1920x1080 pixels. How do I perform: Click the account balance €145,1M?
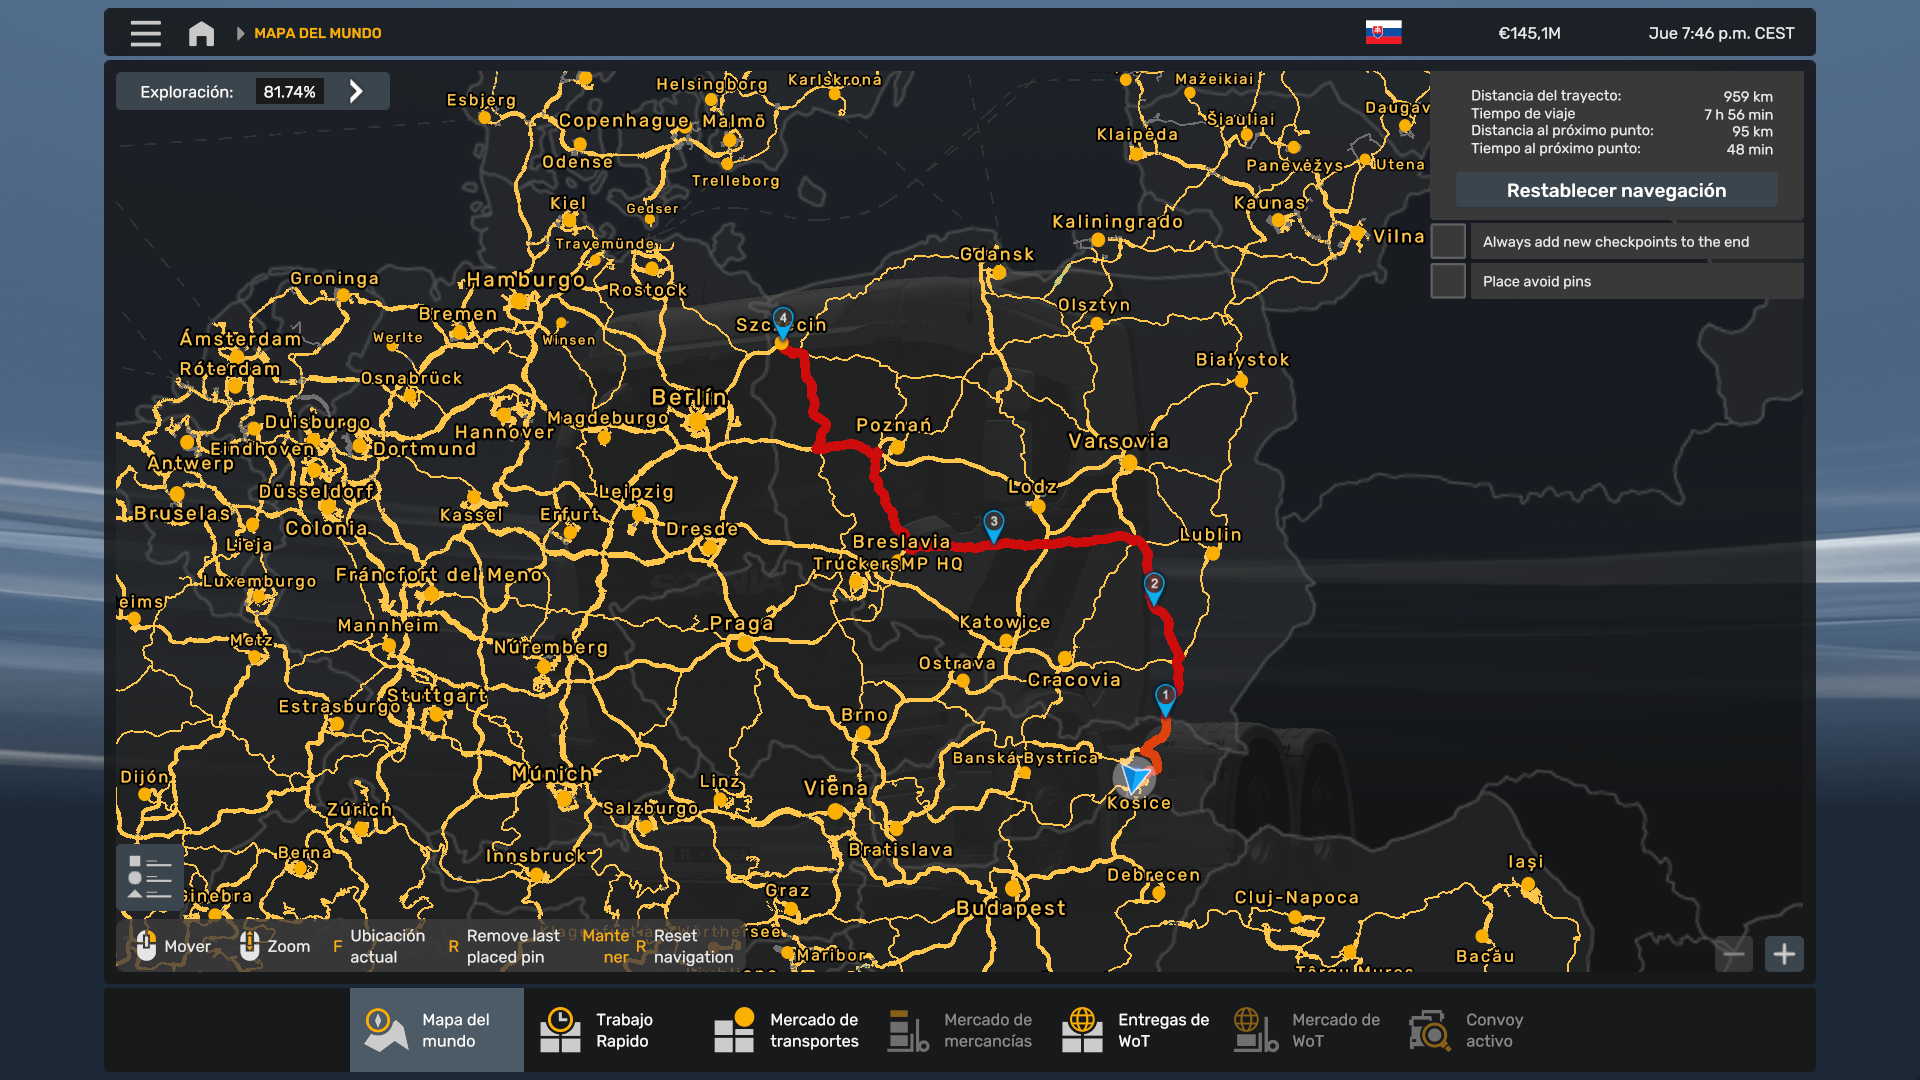pos(1529,33)
